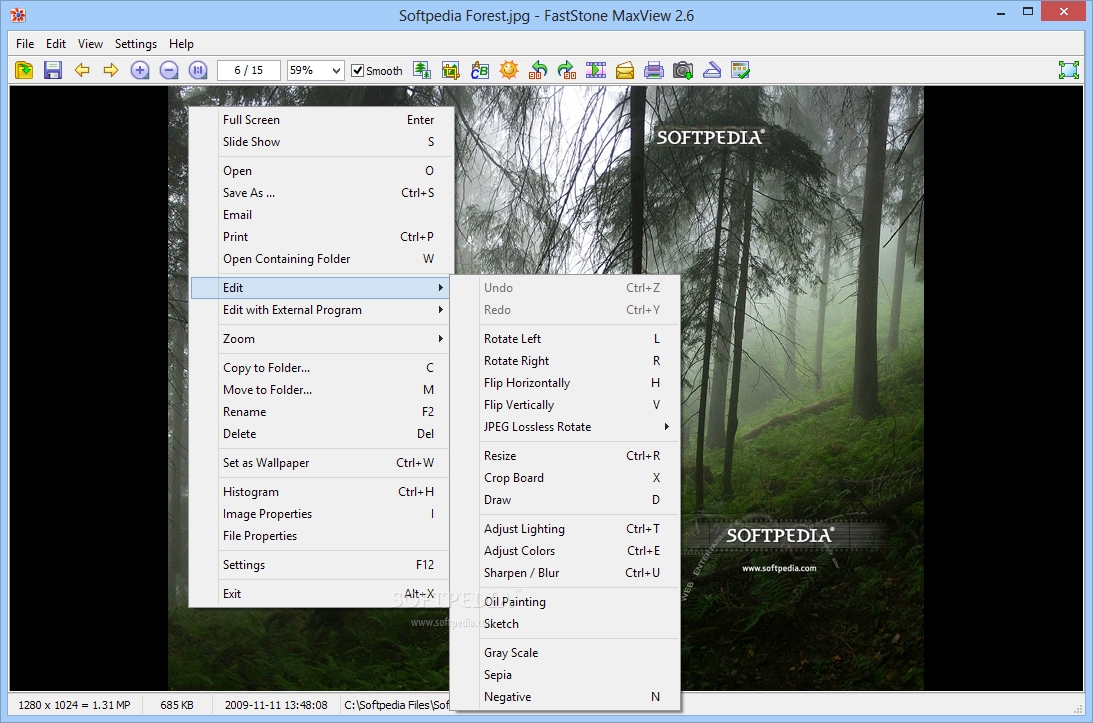Select Set as Wallpaper menu entry
The width and height of the screenshot is (1093, 723).
[x=266, y=463]
